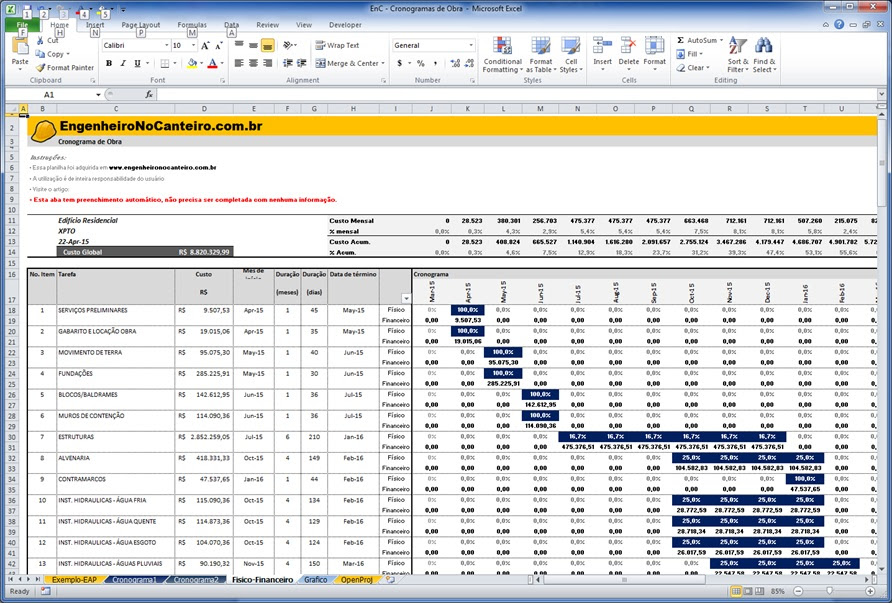Click the zoom slider in status bar
The image size is (892, 603).
click(x=831, y=591)
